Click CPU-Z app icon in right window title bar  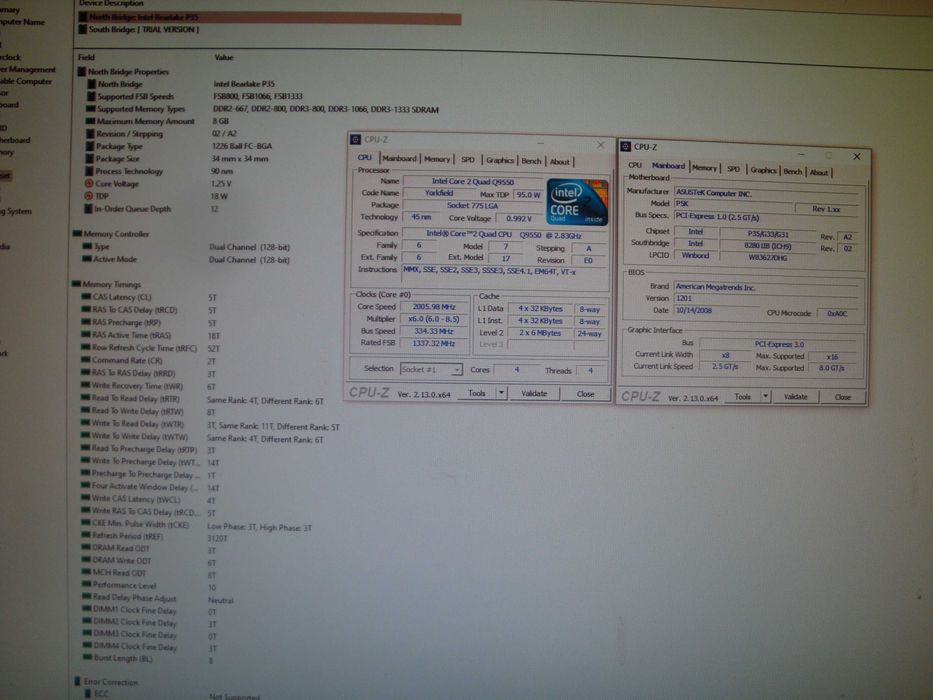pos(625,146)
